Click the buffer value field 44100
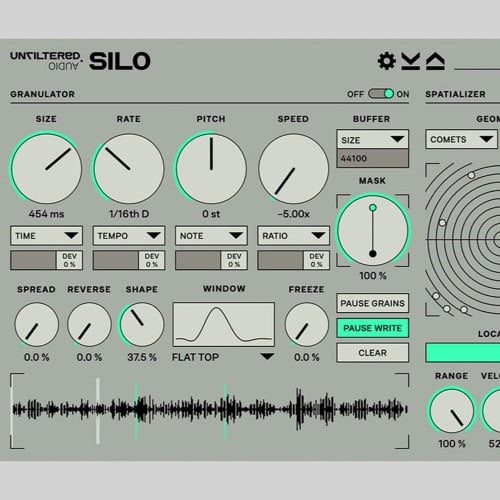500x500 pixels. pos(372,158)
